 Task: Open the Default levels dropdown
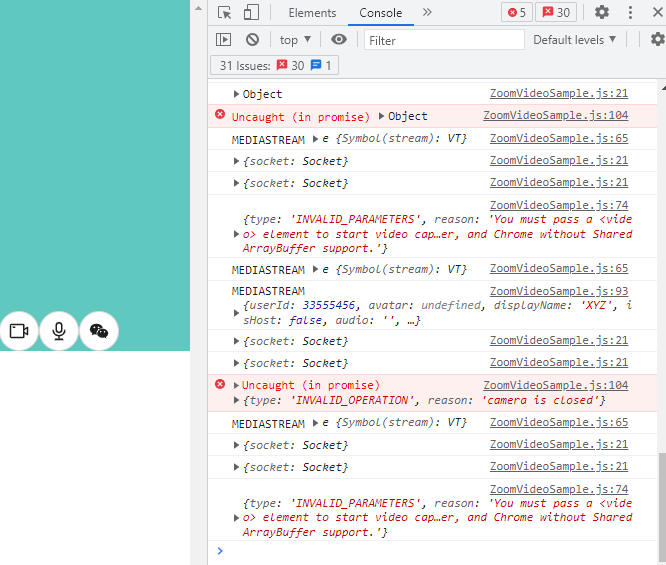click(574, 40)
